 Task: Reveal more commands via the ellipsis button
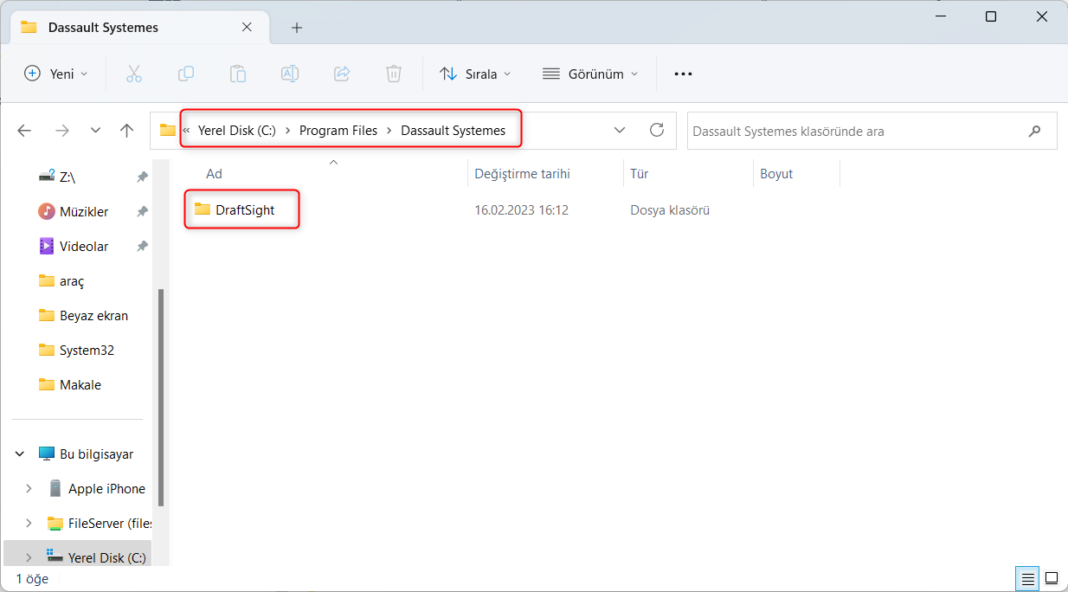click(x=683, y=73)
